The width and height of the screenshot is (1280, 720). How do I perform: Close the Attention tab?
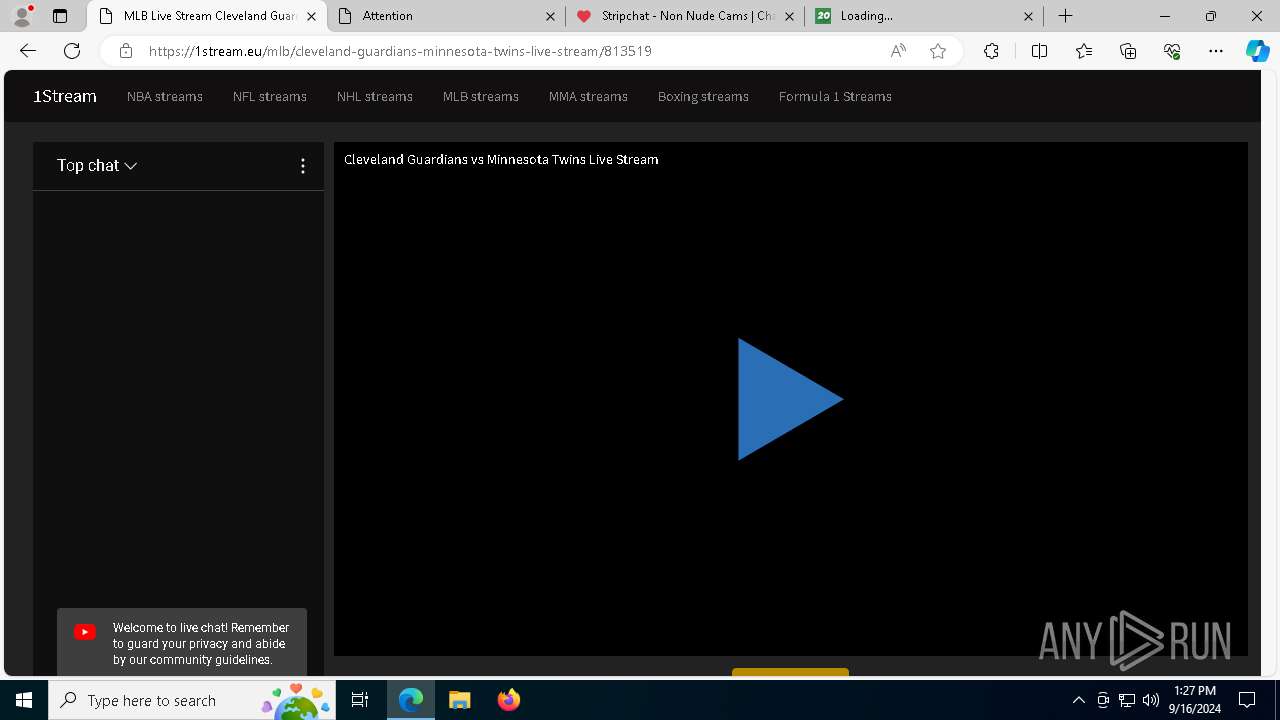[x=550, y=16]
